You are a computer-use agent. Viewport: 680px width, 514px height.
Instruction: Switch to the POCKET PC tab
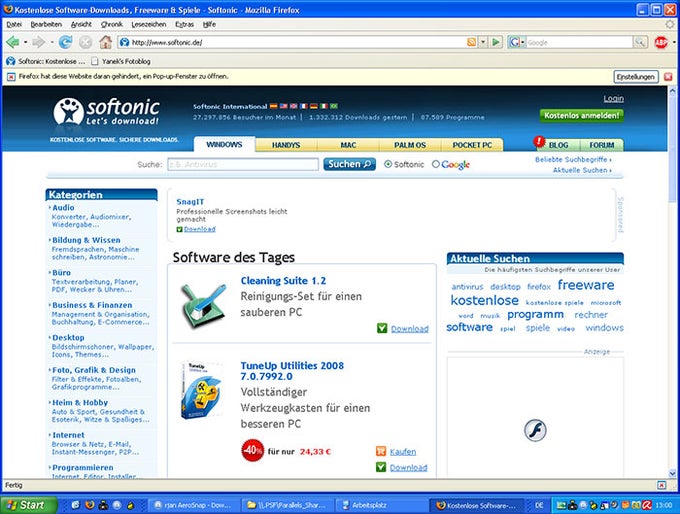(472, 144)
